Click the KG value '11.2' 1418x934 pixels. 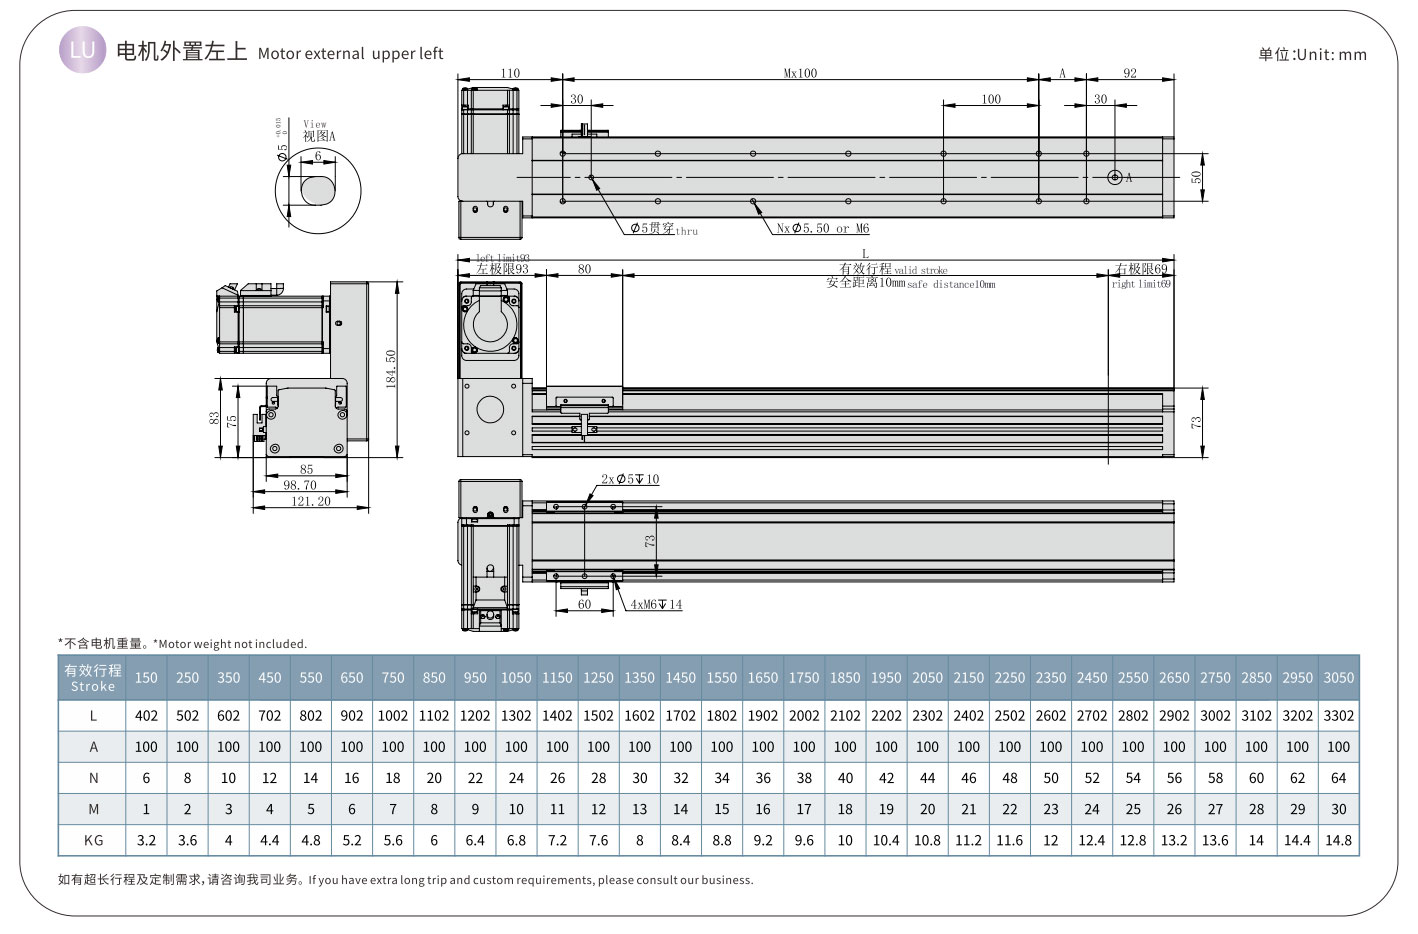pos(968,840)
